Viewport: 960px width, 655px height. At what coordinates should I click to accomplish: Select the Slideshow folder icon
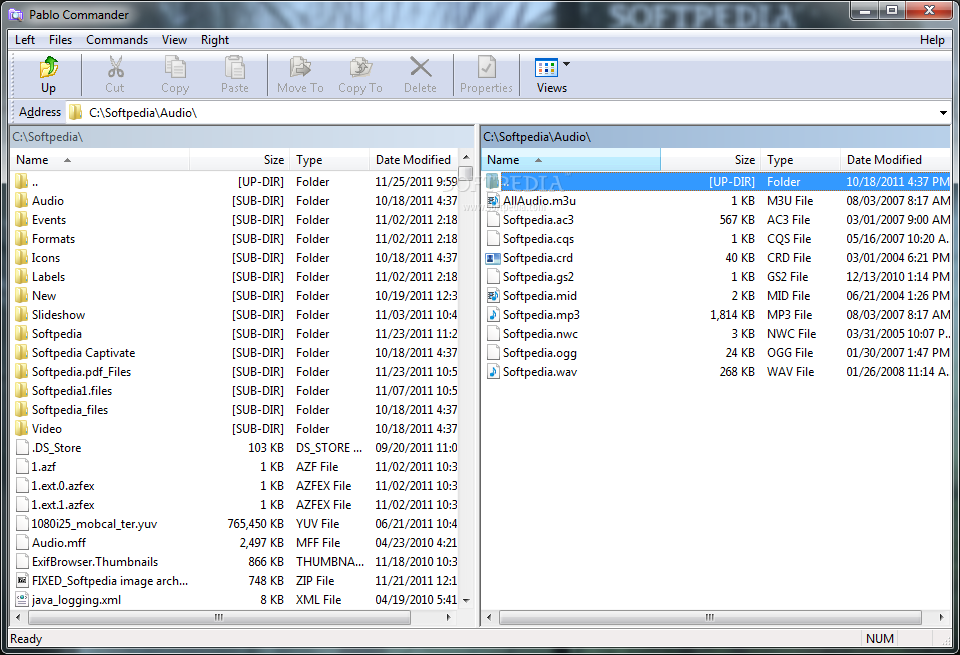(21, 315)
